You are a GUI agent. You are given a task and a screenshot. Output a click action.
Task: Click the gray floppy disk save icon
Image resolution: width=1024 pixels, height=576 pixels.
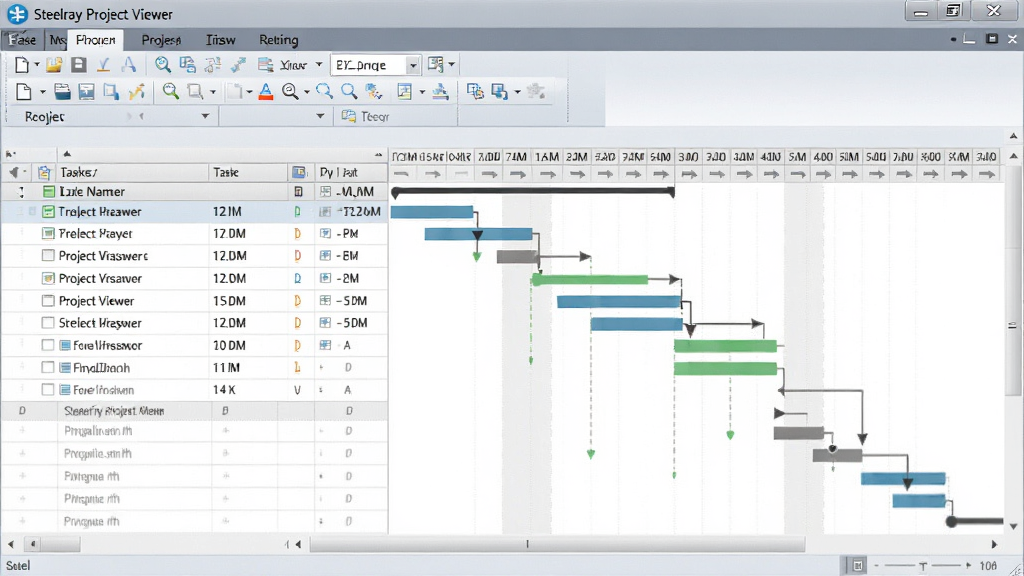(79, 65)
